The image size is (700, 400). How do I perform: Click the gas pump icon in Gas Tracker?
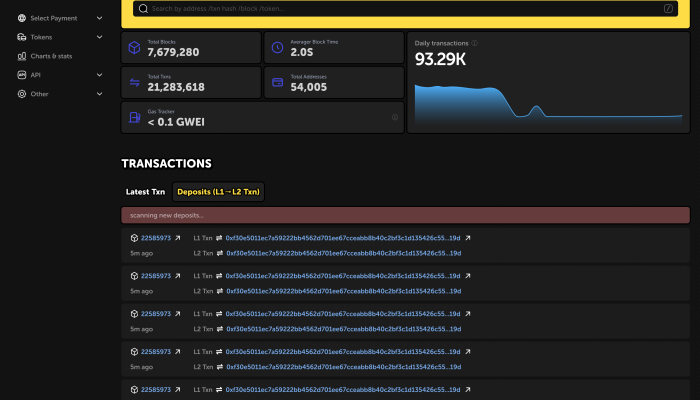(134, 118)
